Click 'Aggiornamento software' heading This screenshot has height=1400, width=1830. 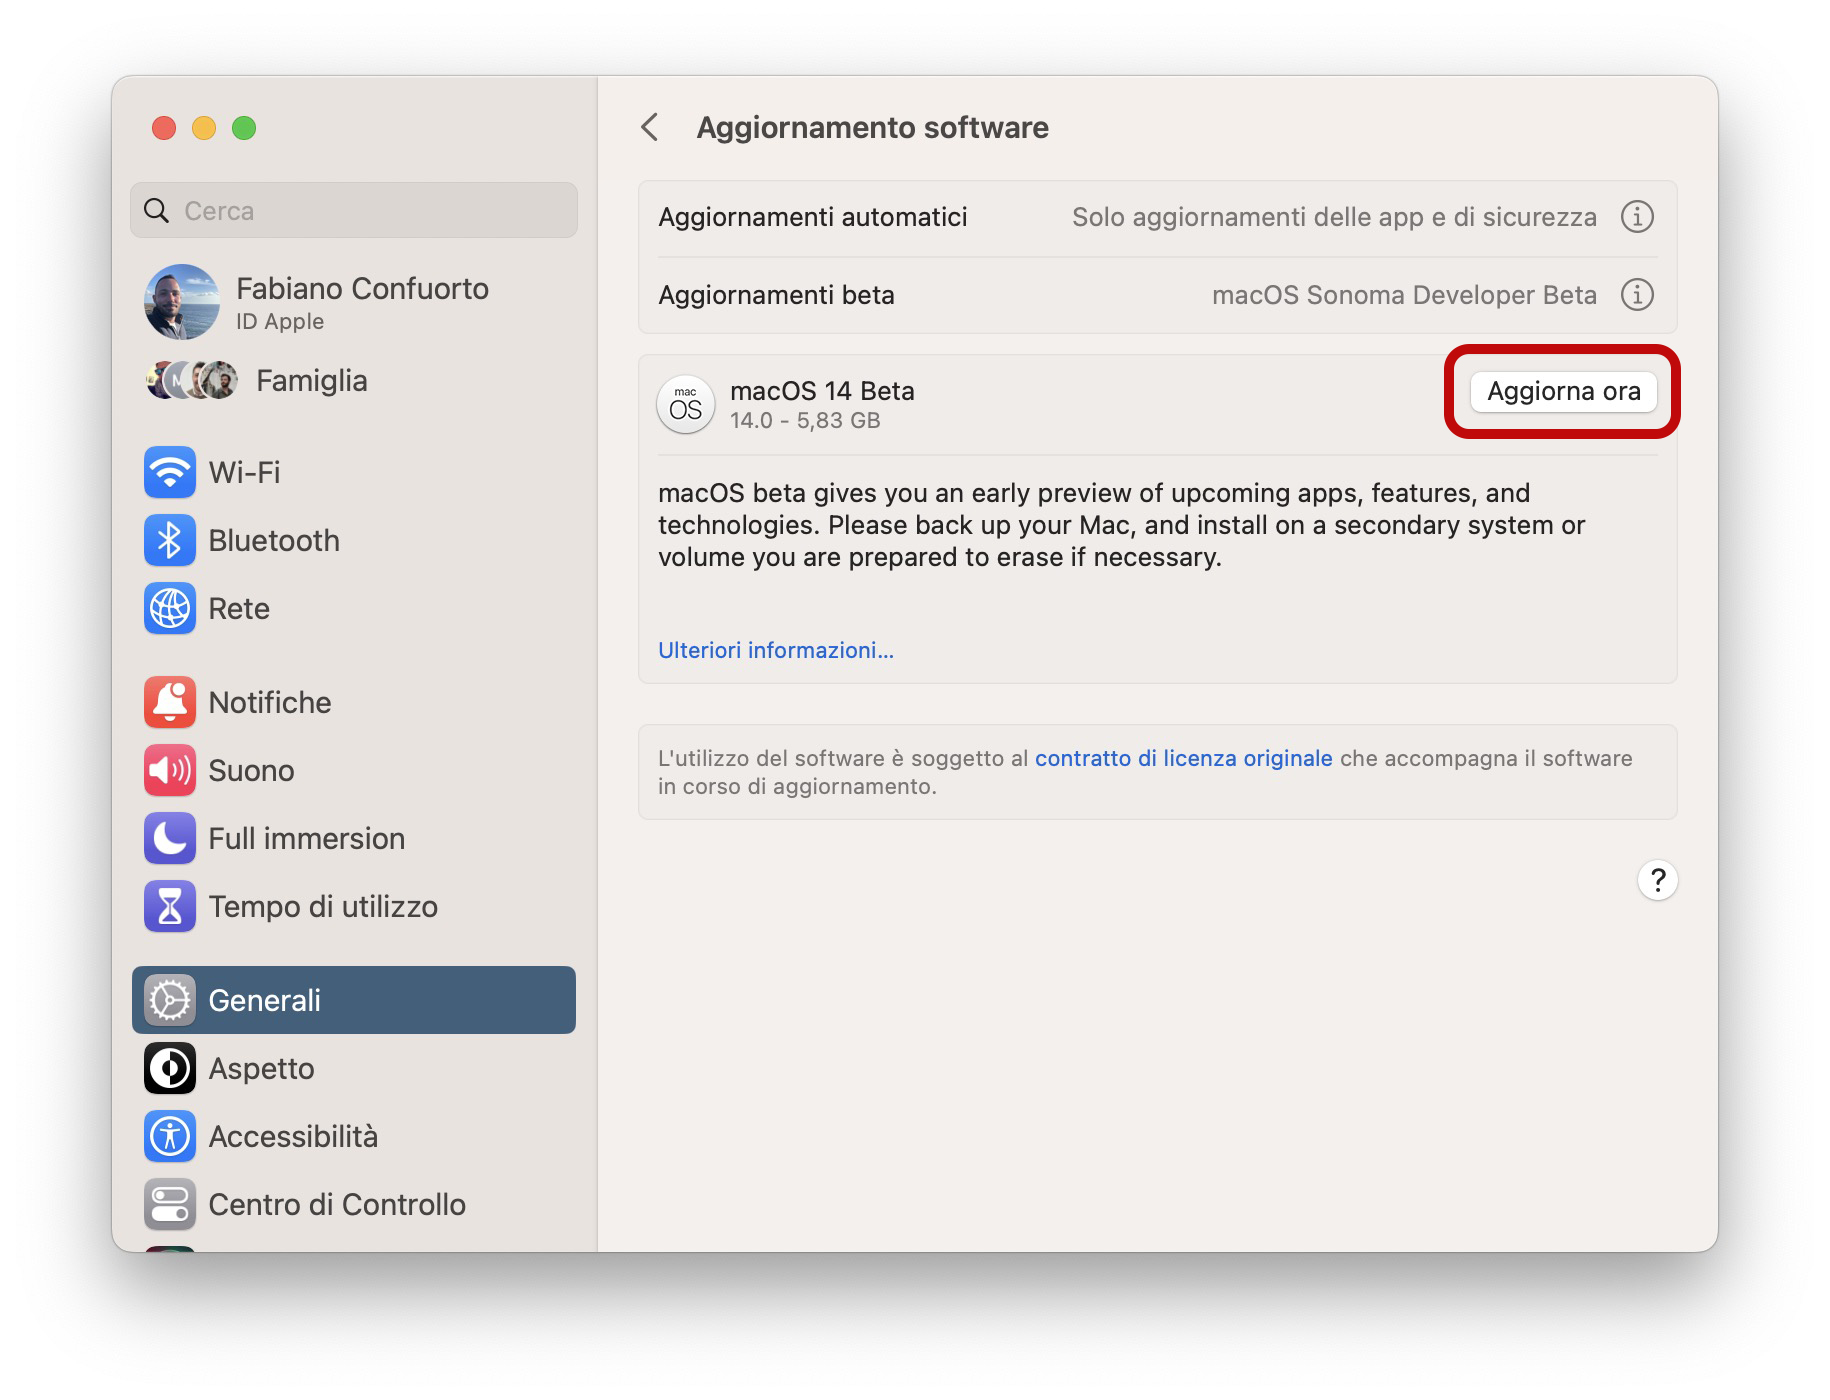[x=872, y=127]
